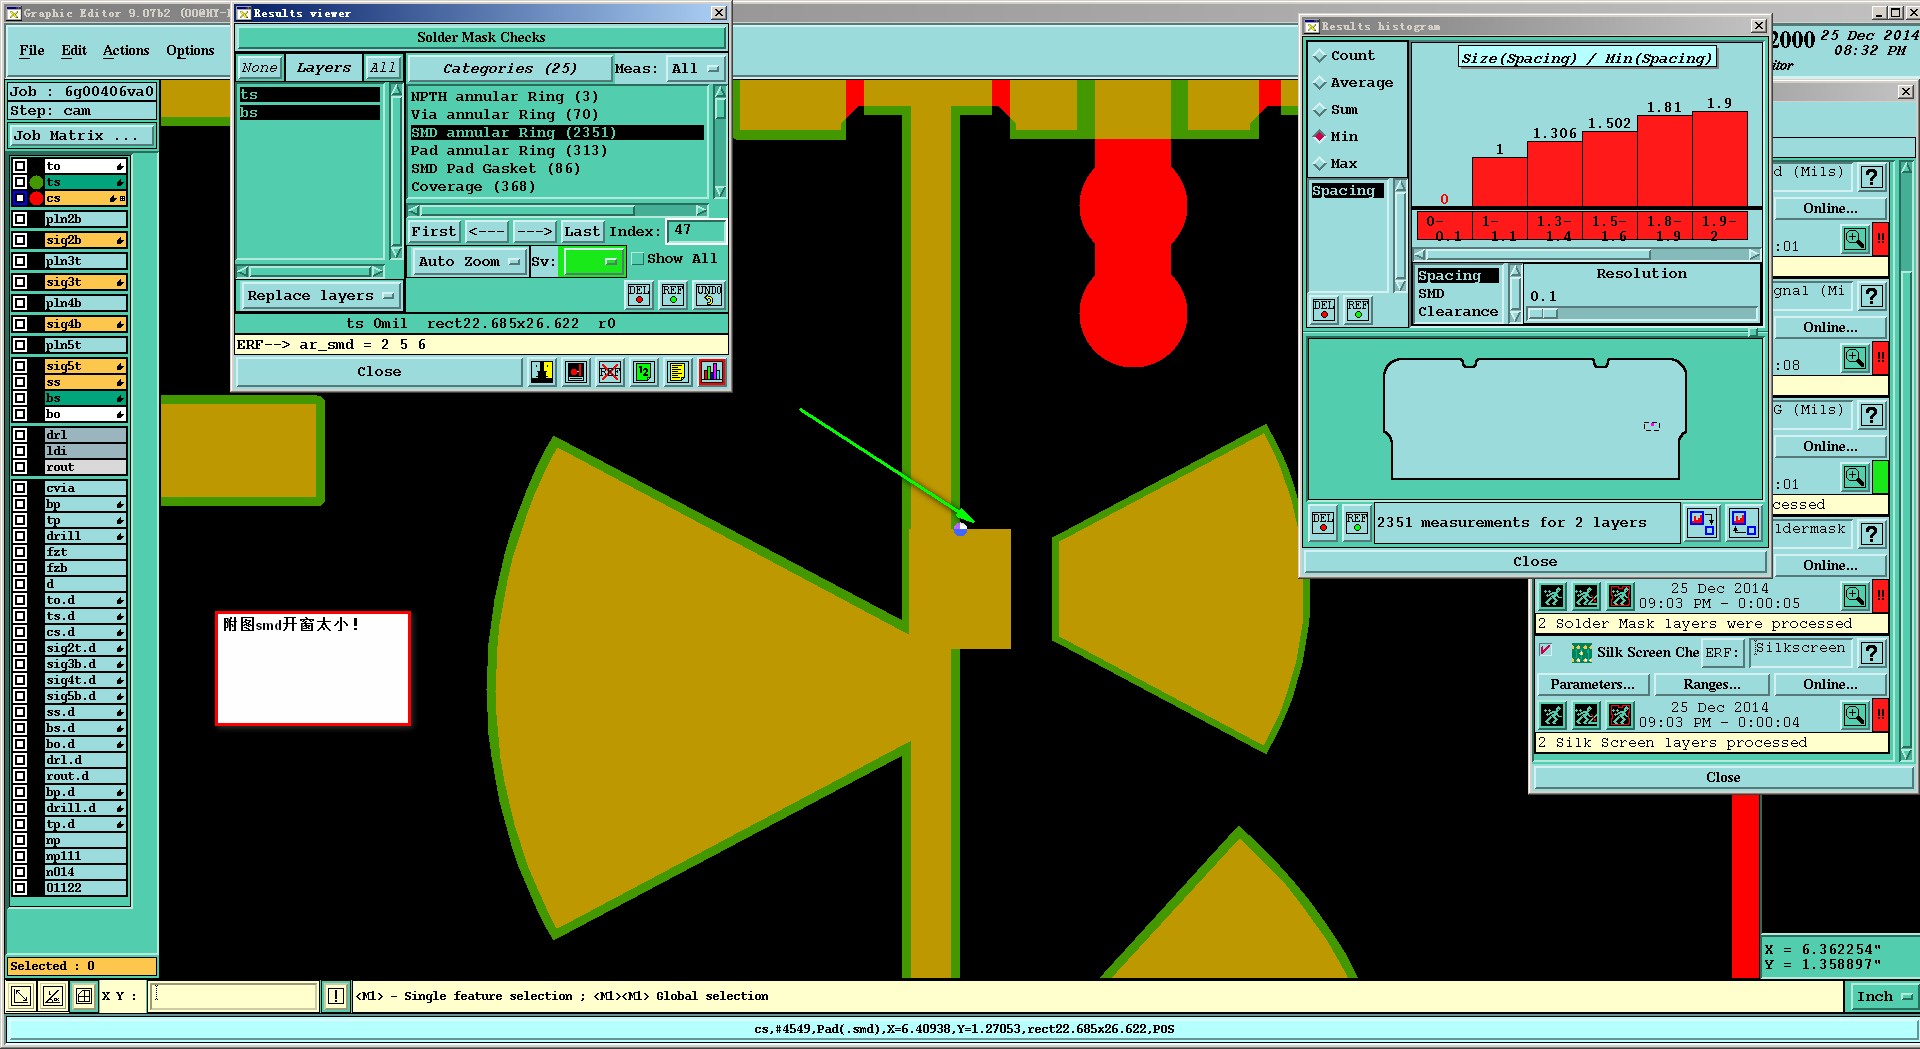The height and width of the screenshot is (1049, 1920).
Task: Click histogram Spacing list scroll-down arrow
Action: [1400, 286]
